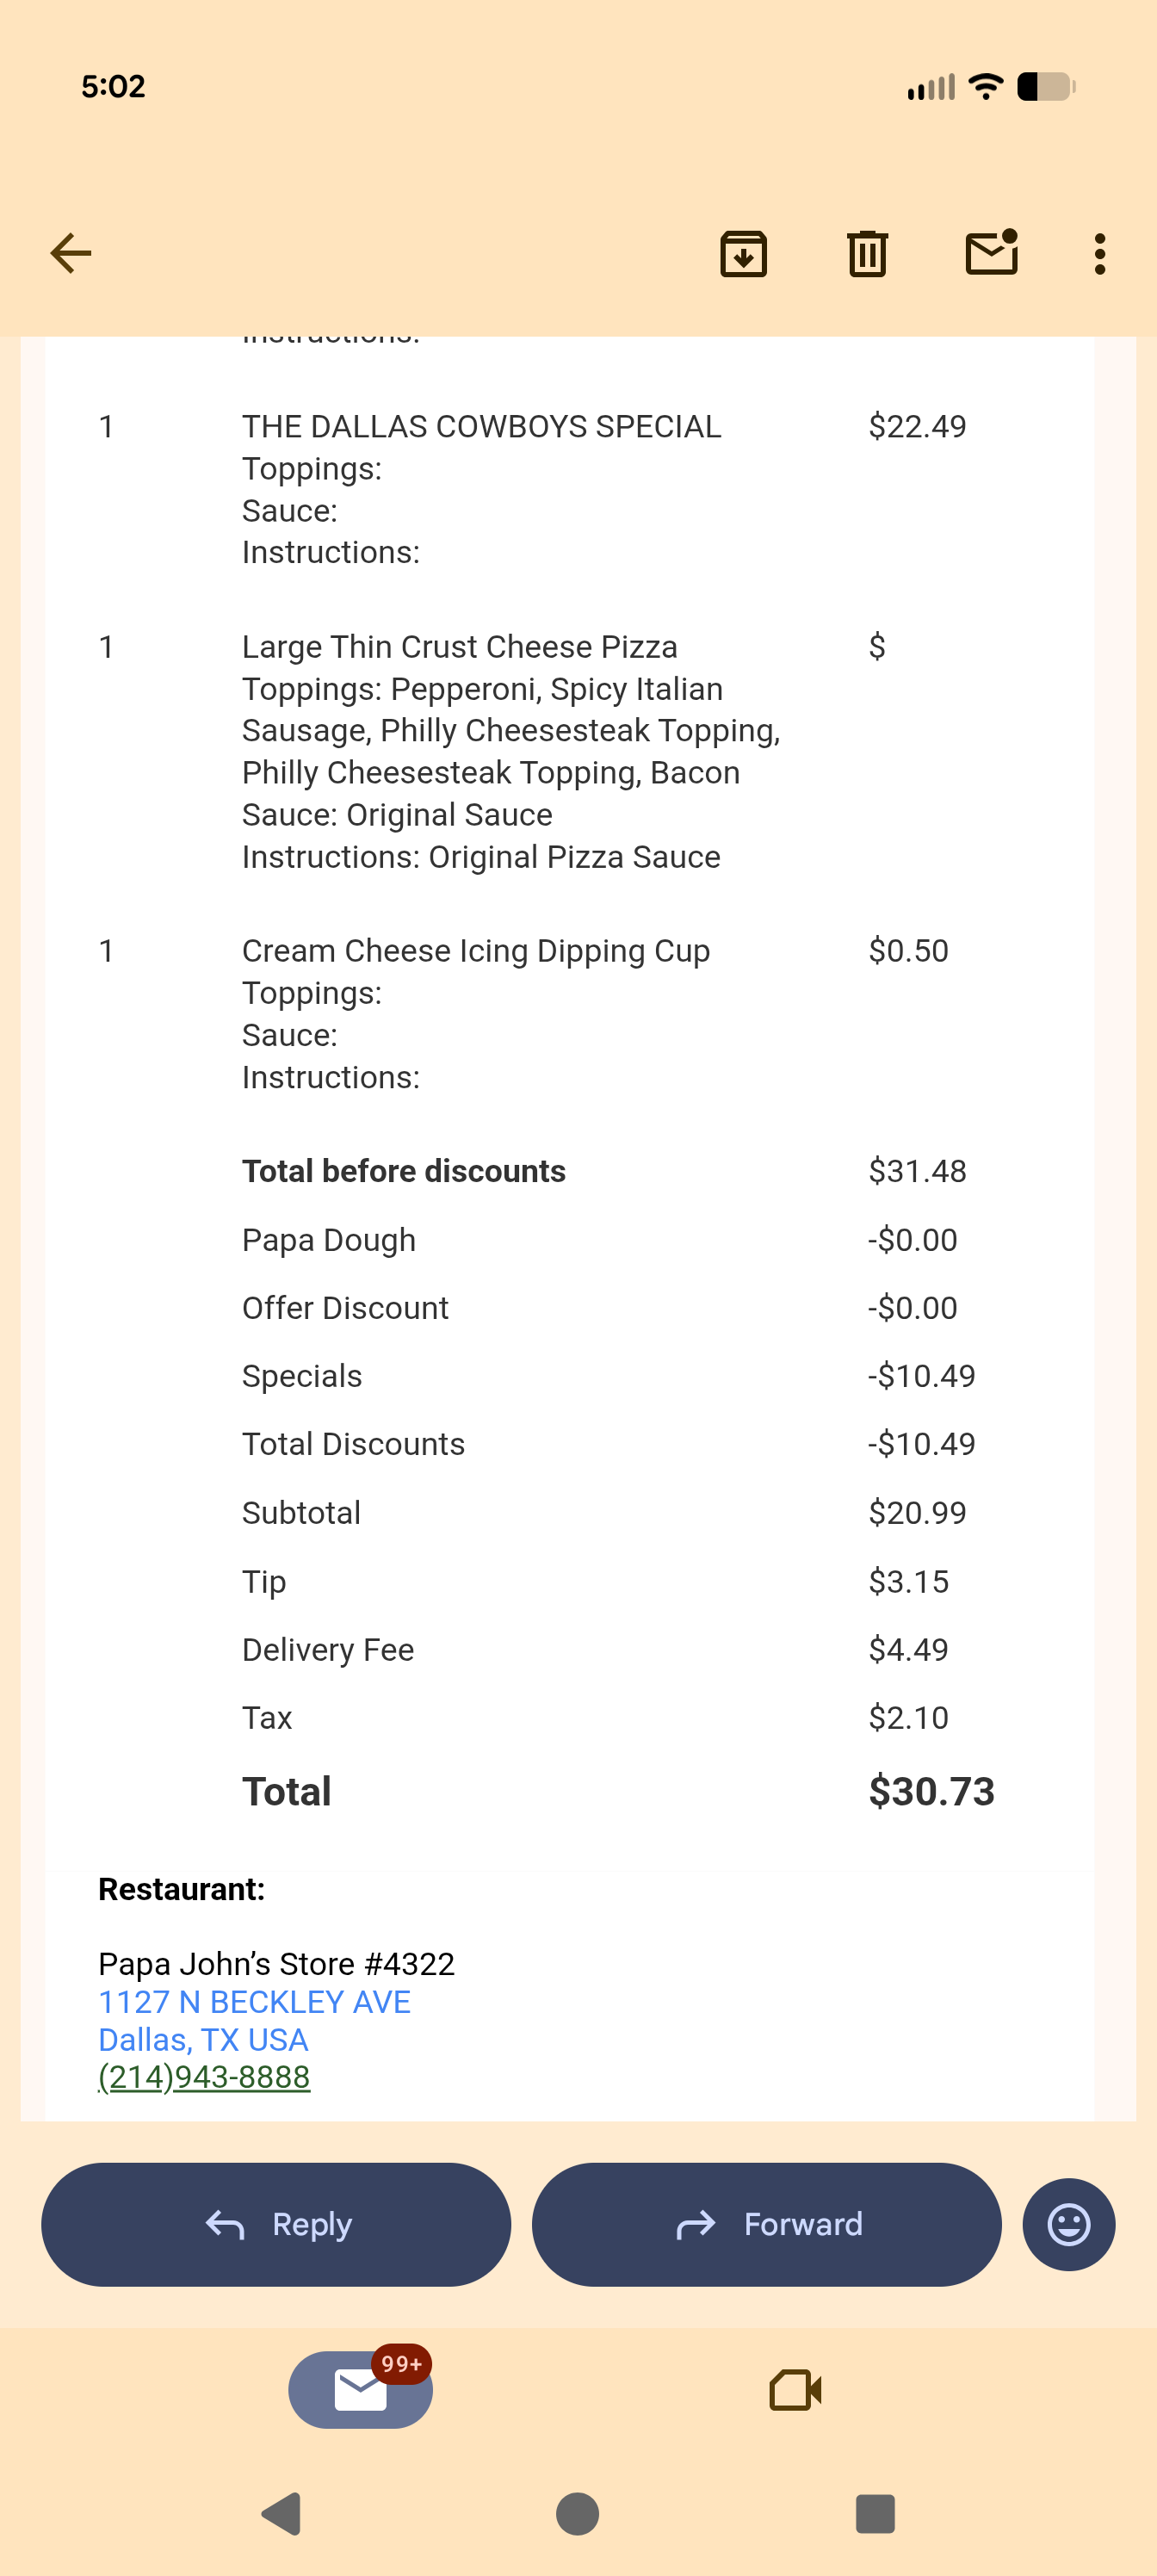Call the (214)943-8888 phone number link
The image size is (1157, 2576).
(x=204, y=2077)
